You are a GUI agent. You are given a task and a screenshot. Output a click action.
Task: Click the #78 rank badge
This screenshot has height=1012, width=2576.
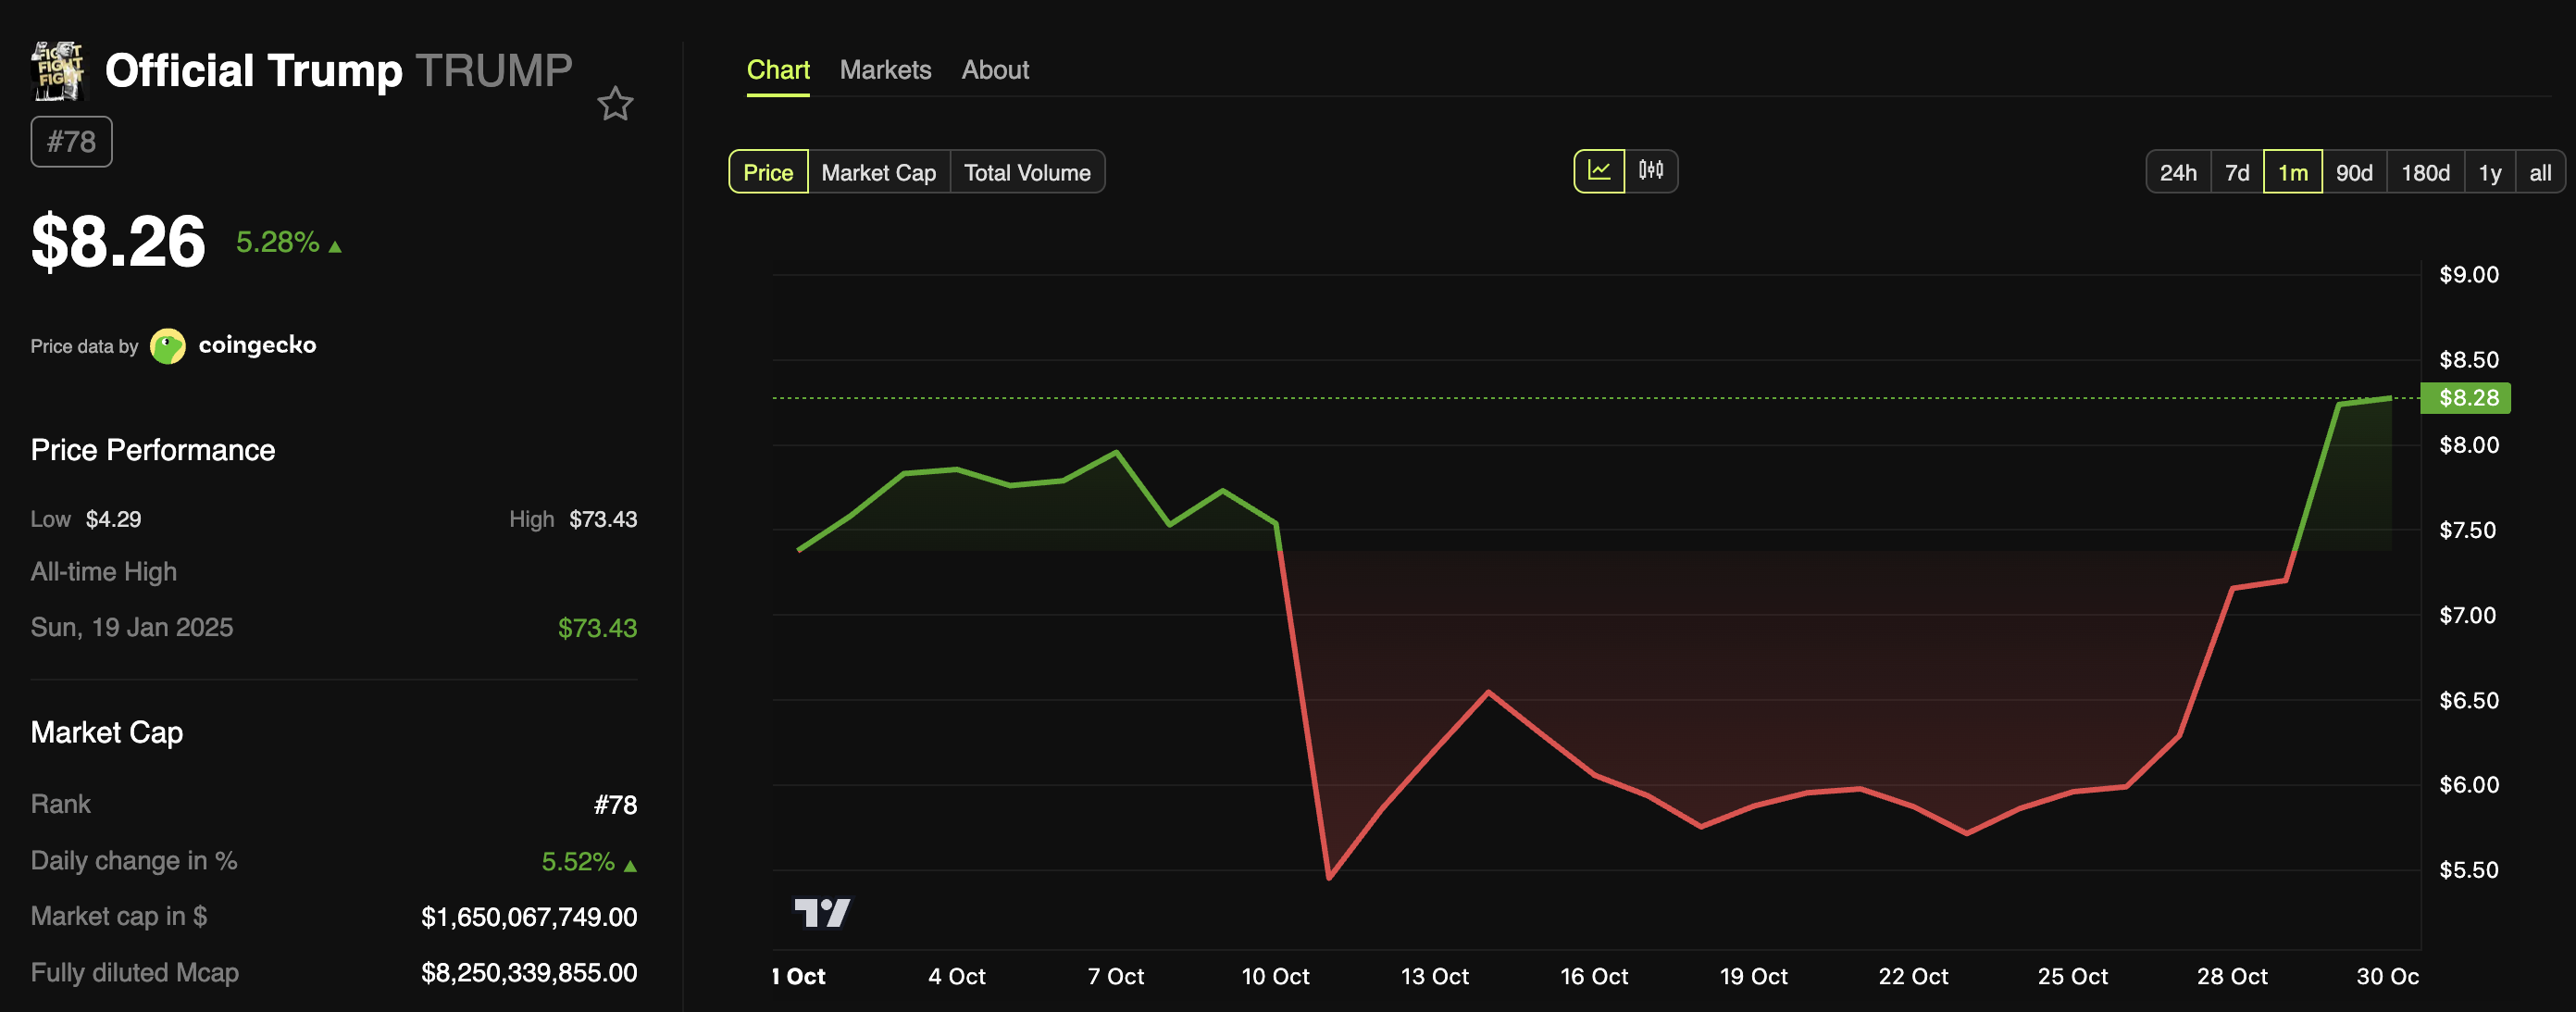[71, 142]
